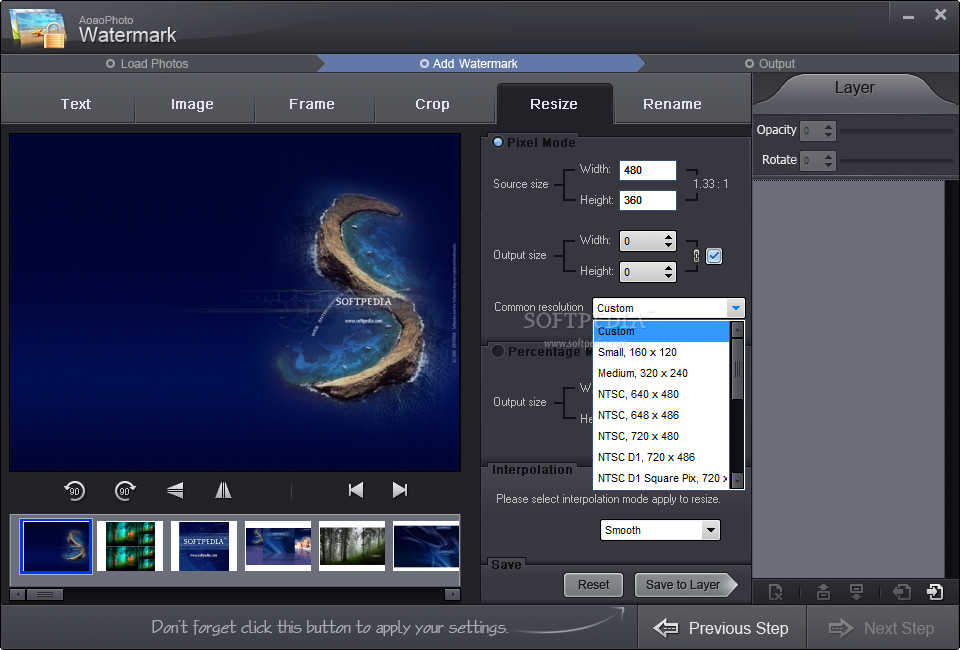Open the Image tab
The width and height of the screenshot is (960, 650).
(192, 104)
